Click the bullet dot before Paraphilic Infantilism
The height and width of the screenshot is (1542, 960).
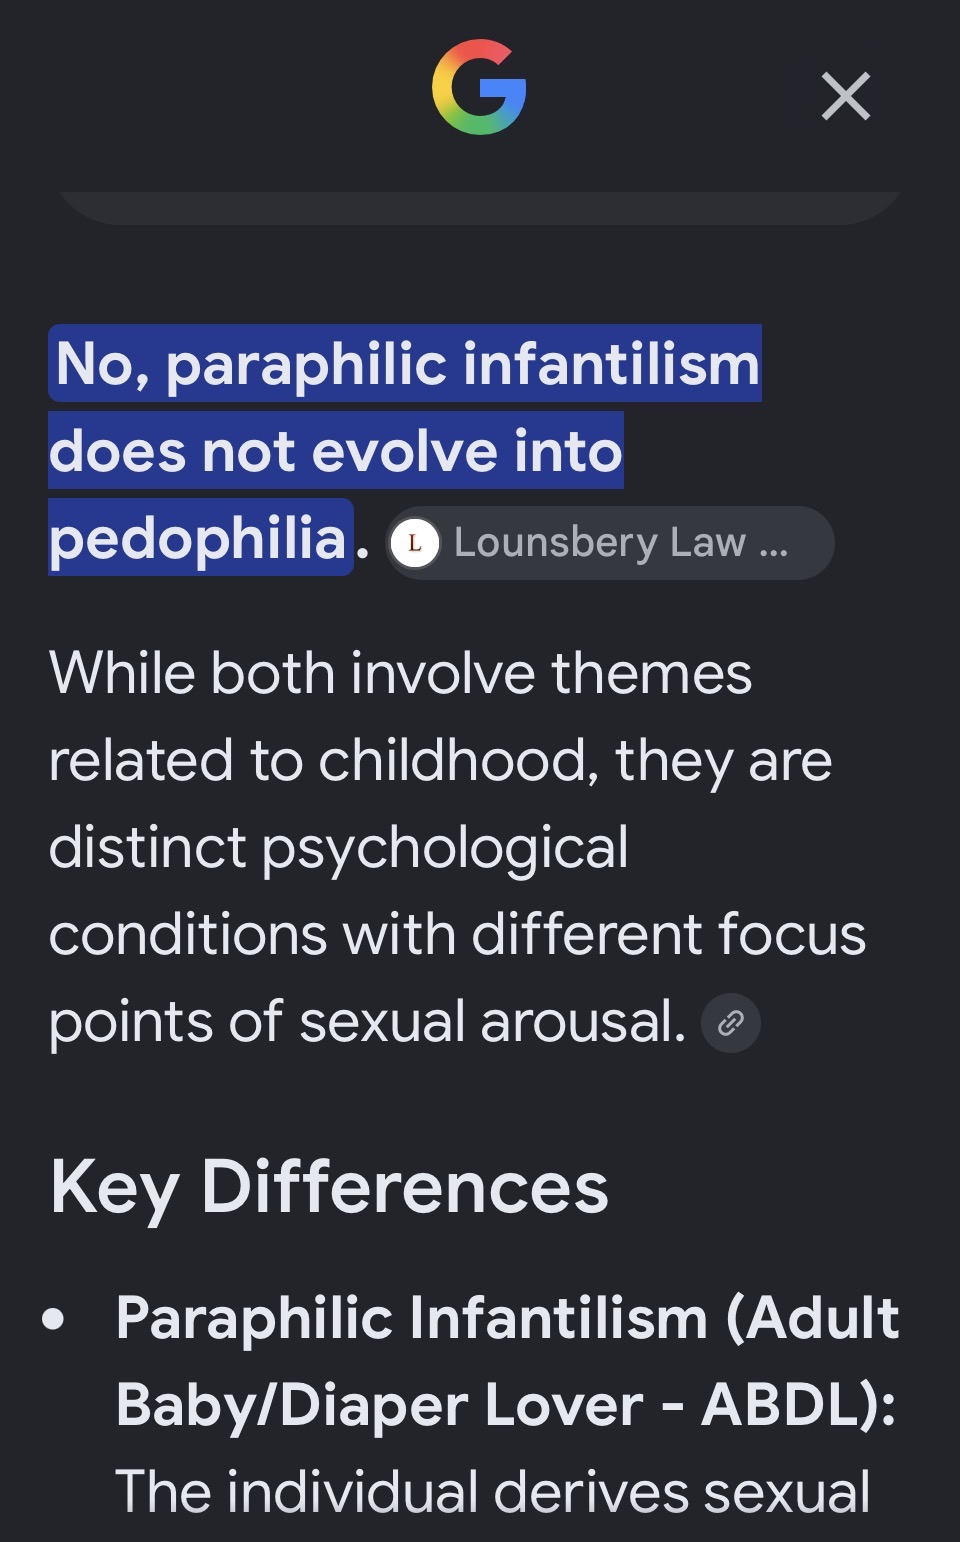click(54, 1319)
